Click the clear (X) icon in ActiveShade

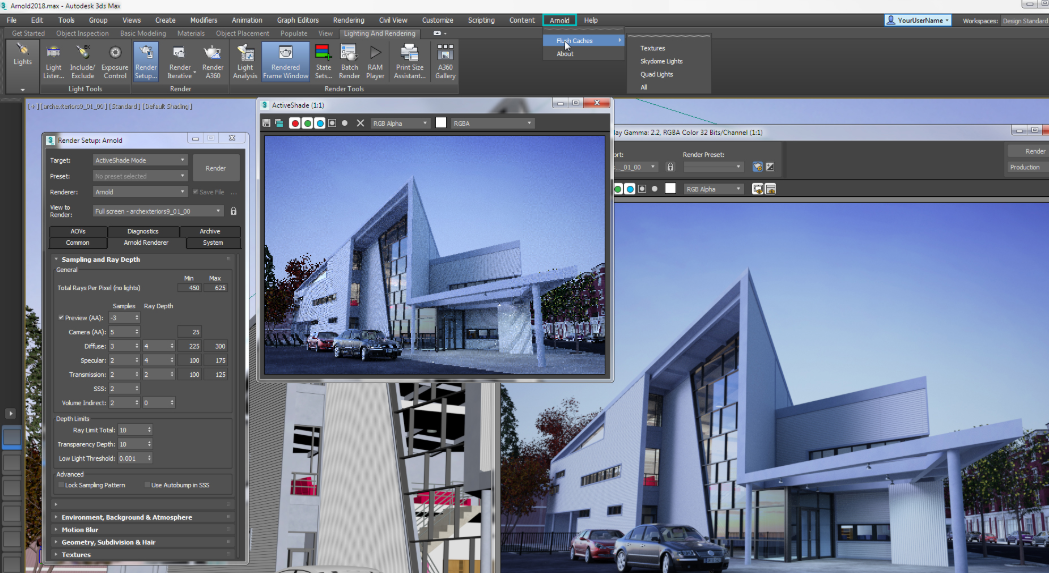(x=360, y=123)
